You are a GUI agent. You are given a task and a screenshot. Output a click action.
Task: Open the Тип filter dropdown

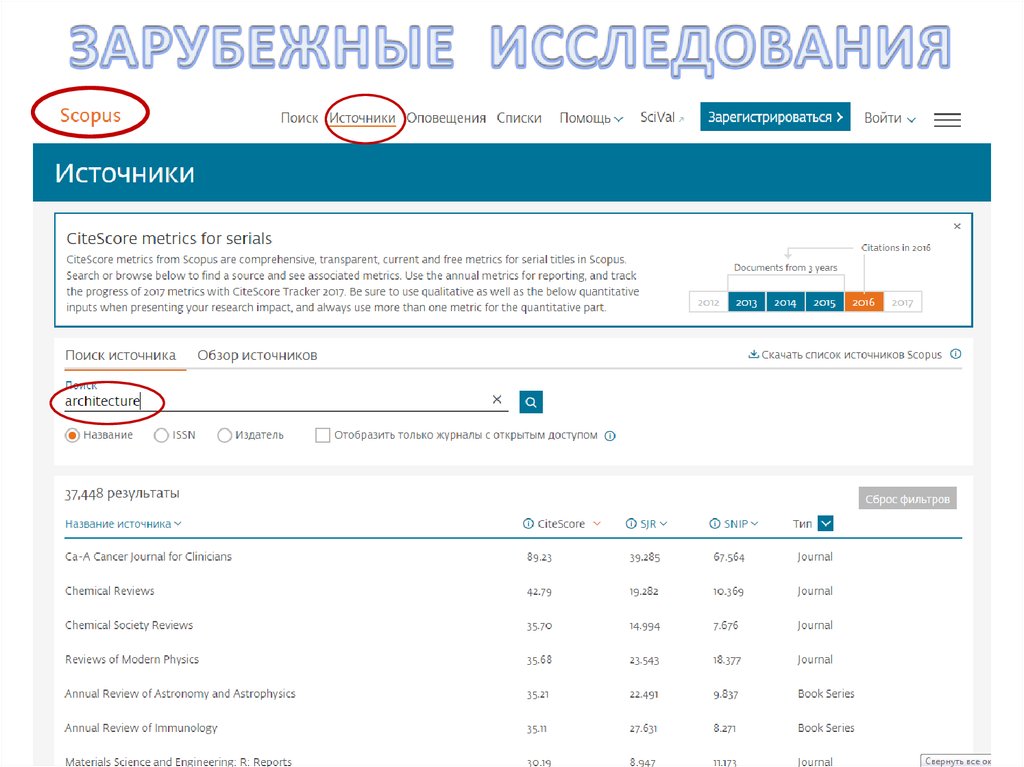click(825, 523)
